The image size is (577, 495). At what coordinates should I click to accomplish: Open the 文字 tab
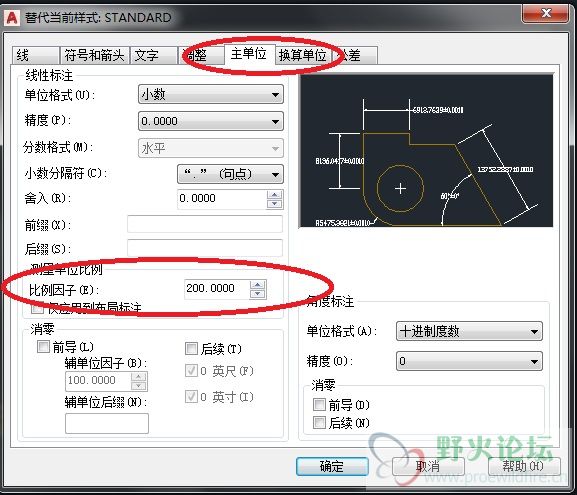click(x=153, y=56)
